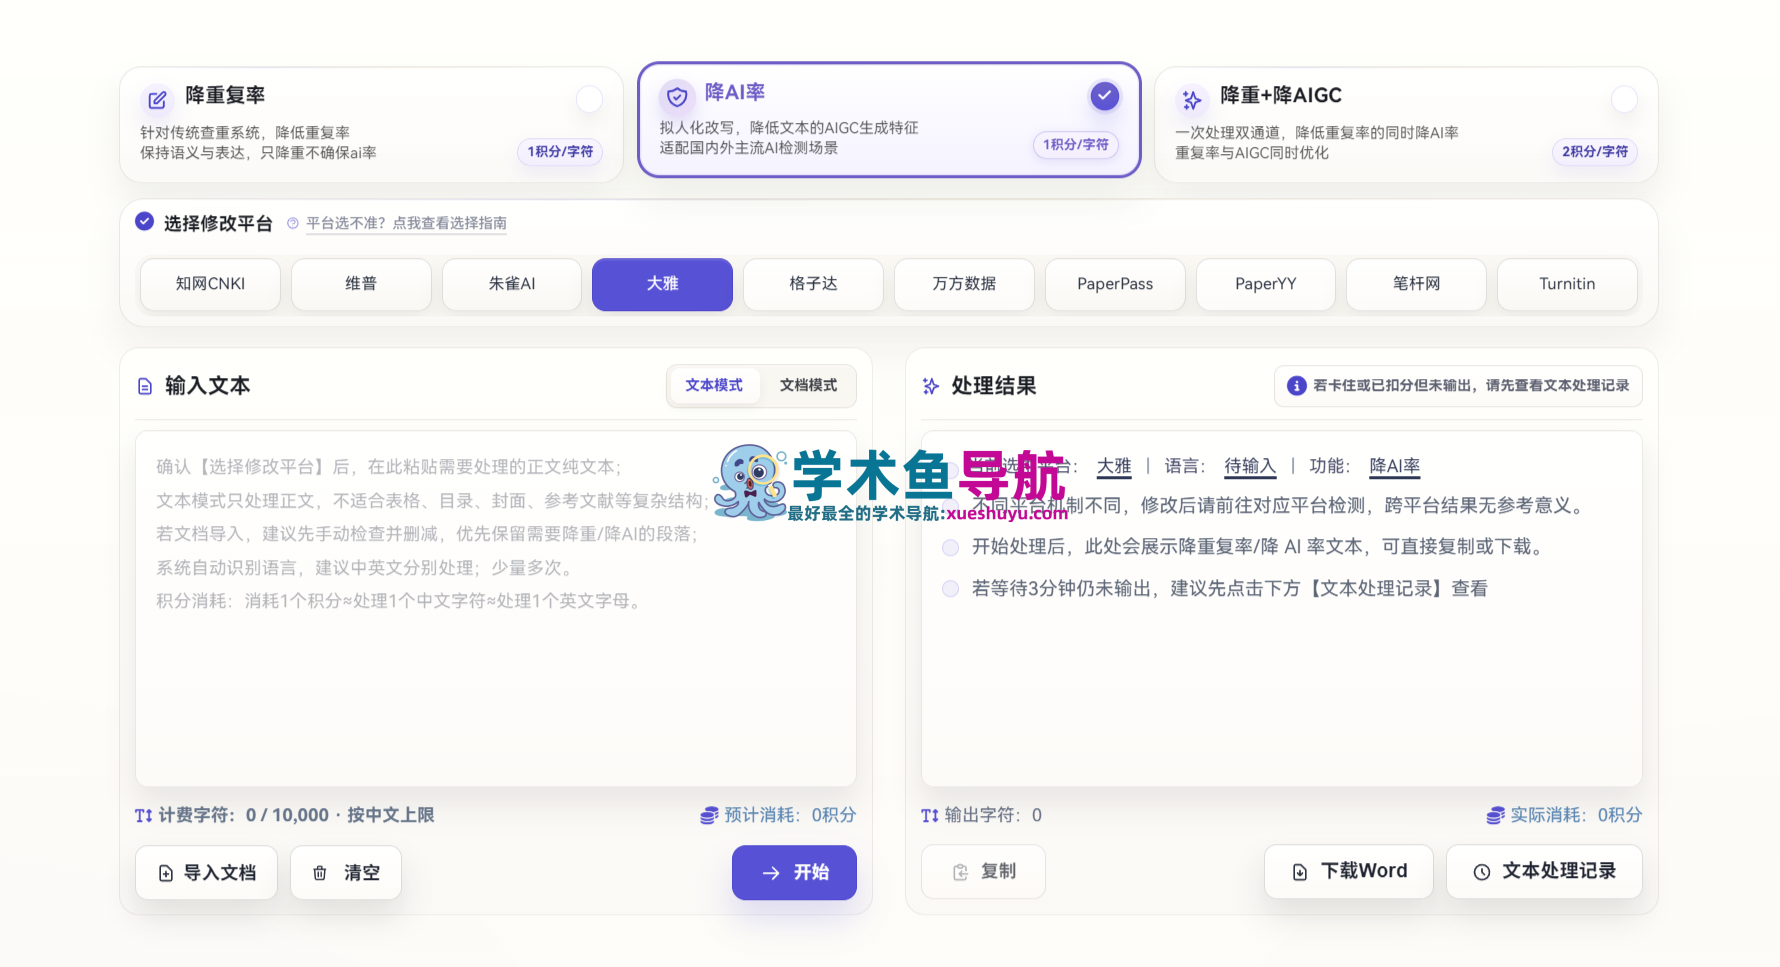Screen dimensions: 1780x967
Task: Click the 复制 button
Action: (983, 872)
